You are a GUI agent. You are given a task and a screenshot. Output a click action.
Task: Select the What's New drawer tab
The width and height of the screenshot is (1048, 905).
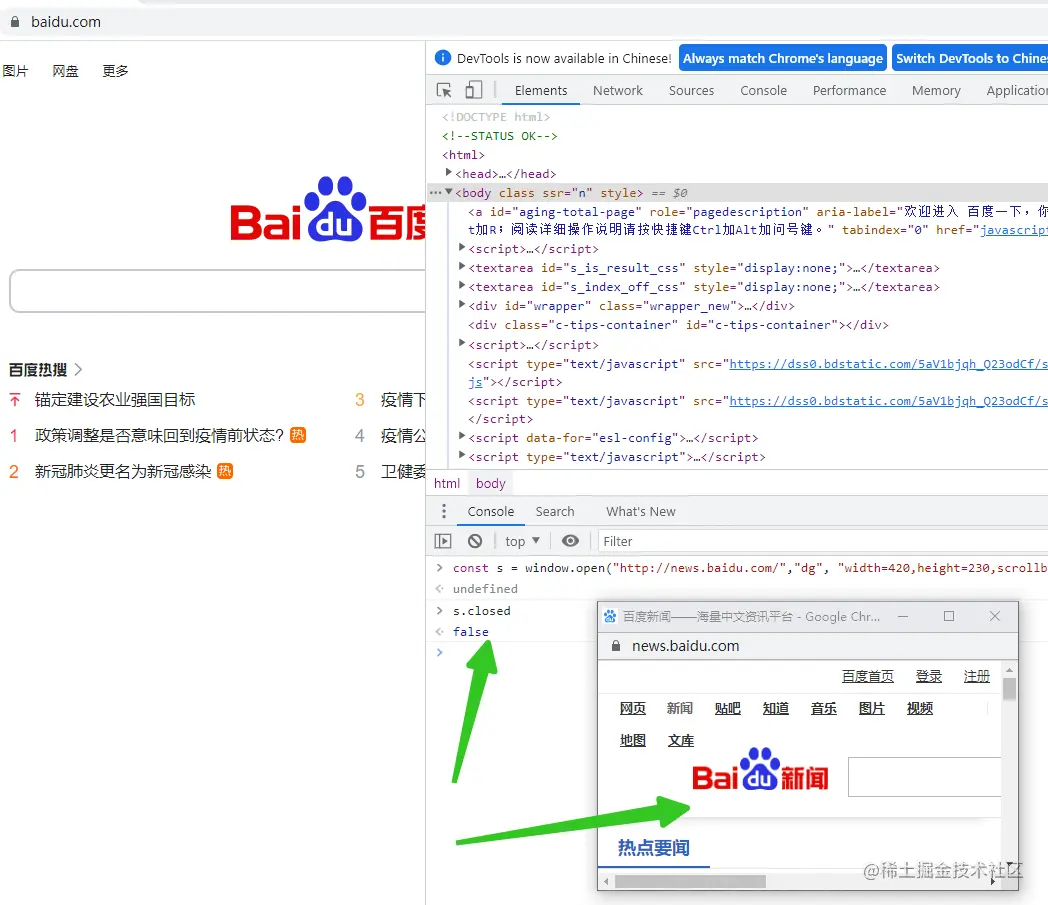[x=640, y=511]
